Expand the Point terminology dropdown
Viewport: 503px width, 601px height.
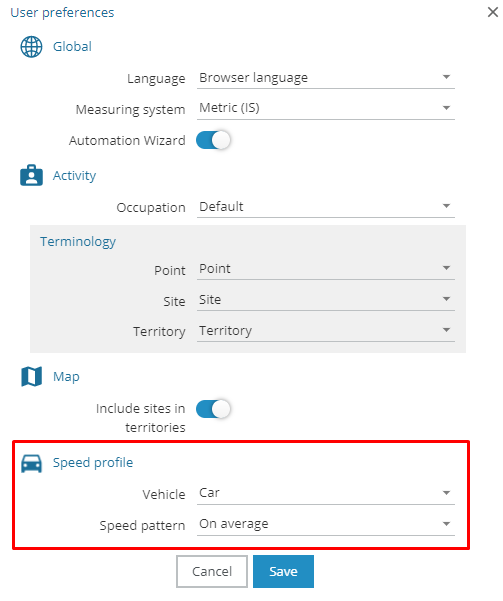(326, 269)
